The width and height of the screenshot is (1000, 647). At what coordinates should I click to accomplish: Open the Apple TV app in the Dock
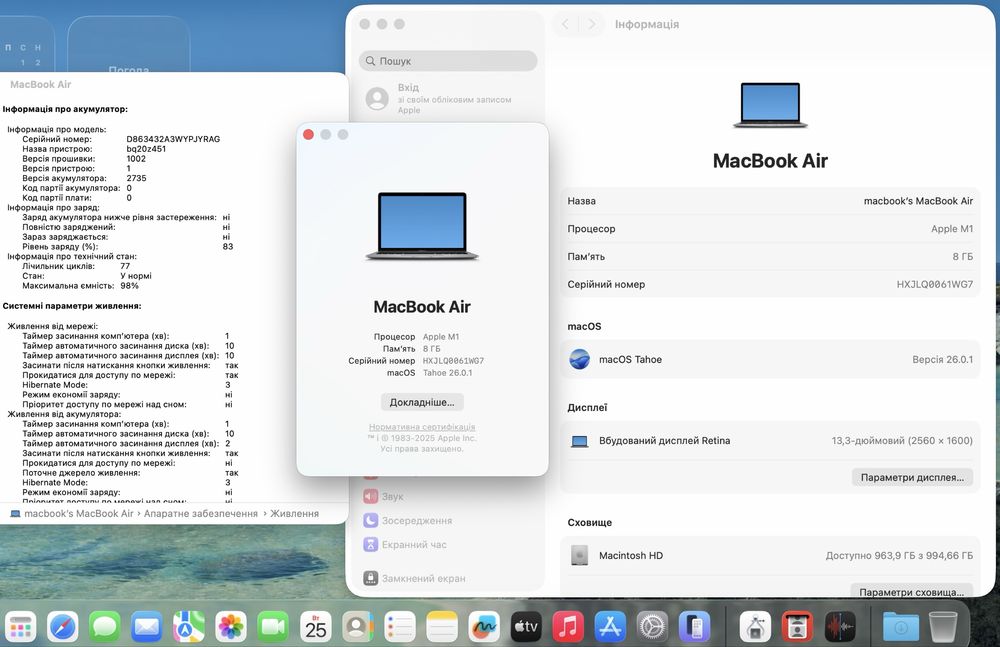point(526,627)
